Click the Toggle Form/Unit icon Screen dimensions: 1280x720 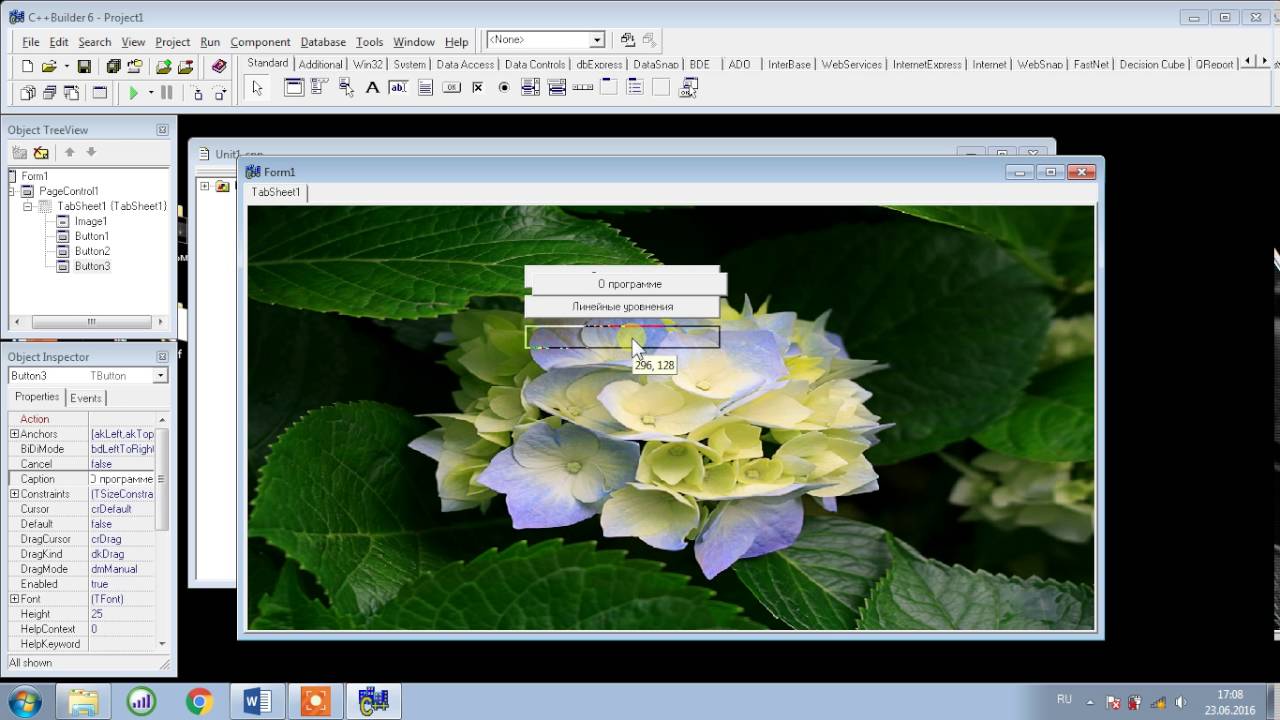pos(71,93)
